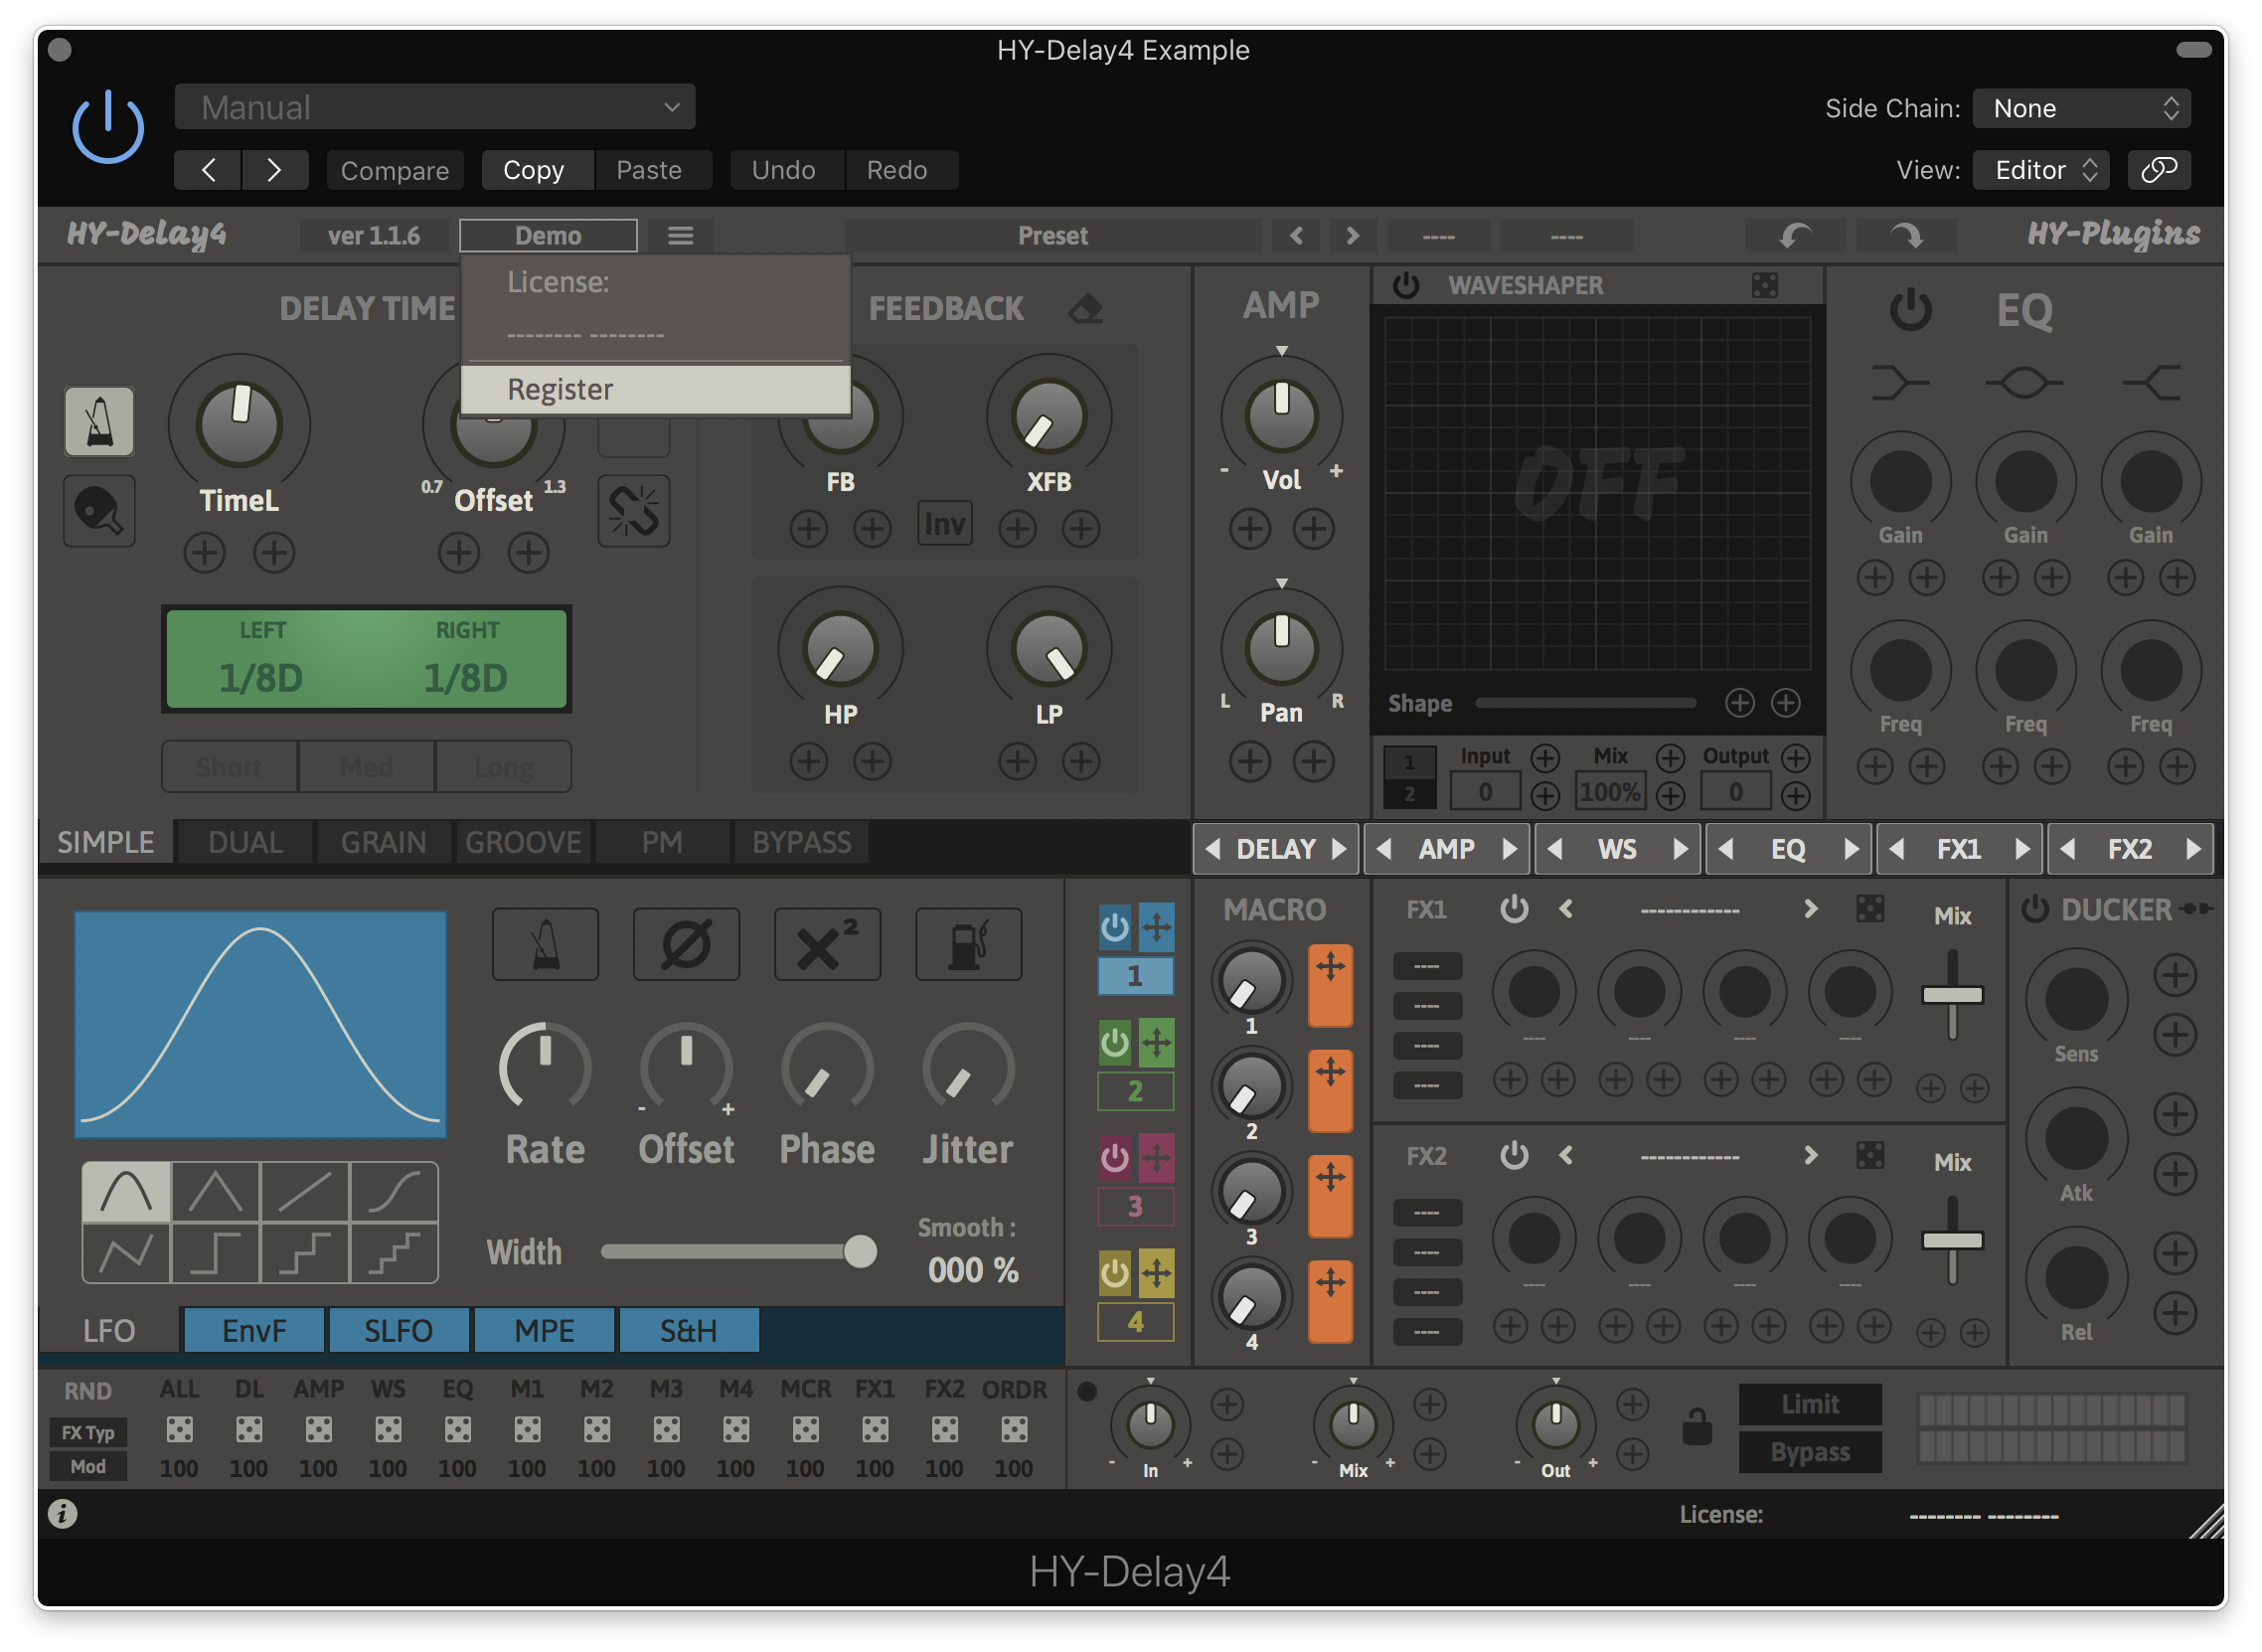
Task: Click the LFO Width slider handle
Action: [859, 1252]
